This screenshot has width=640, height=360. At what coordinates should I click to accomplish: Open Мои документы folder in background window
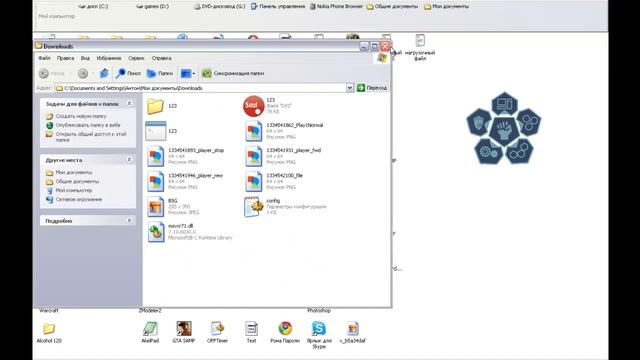[447, 7]
